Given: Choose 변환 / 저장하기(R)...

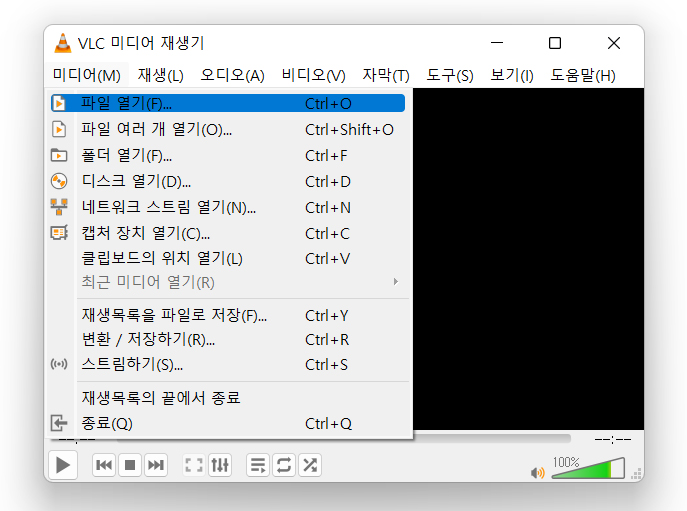Looking at the screenshot, I should (x=228, y=340).
